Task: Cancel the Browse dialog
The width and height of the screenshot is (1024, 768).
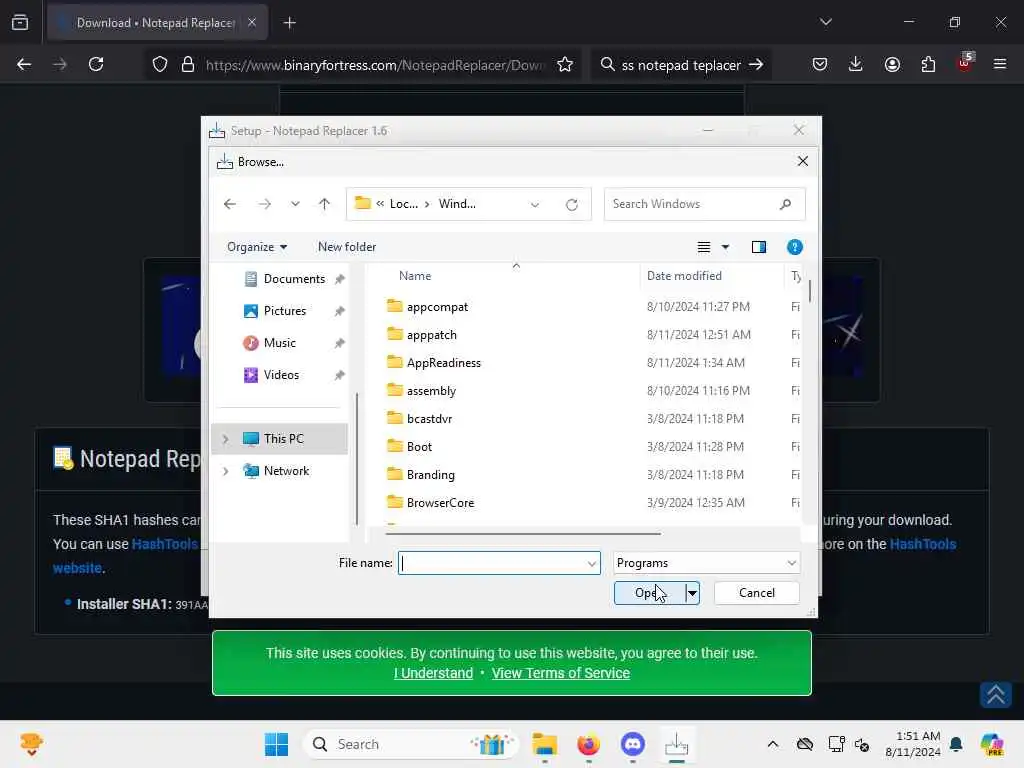Action: [x=757, y=593]
